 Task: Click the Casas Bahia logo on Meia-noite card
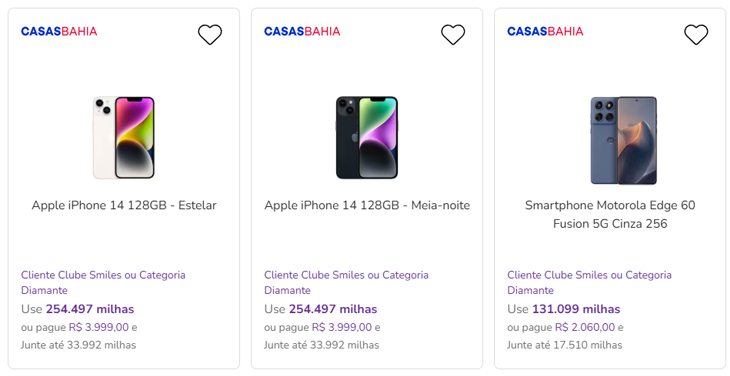point(302,31)
